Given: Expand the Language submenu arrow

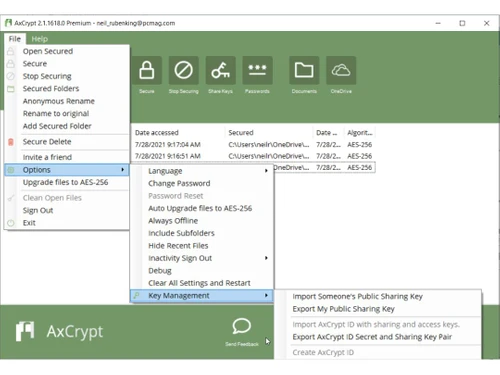Looking at the screenshot, I should (x=266, y=171).
